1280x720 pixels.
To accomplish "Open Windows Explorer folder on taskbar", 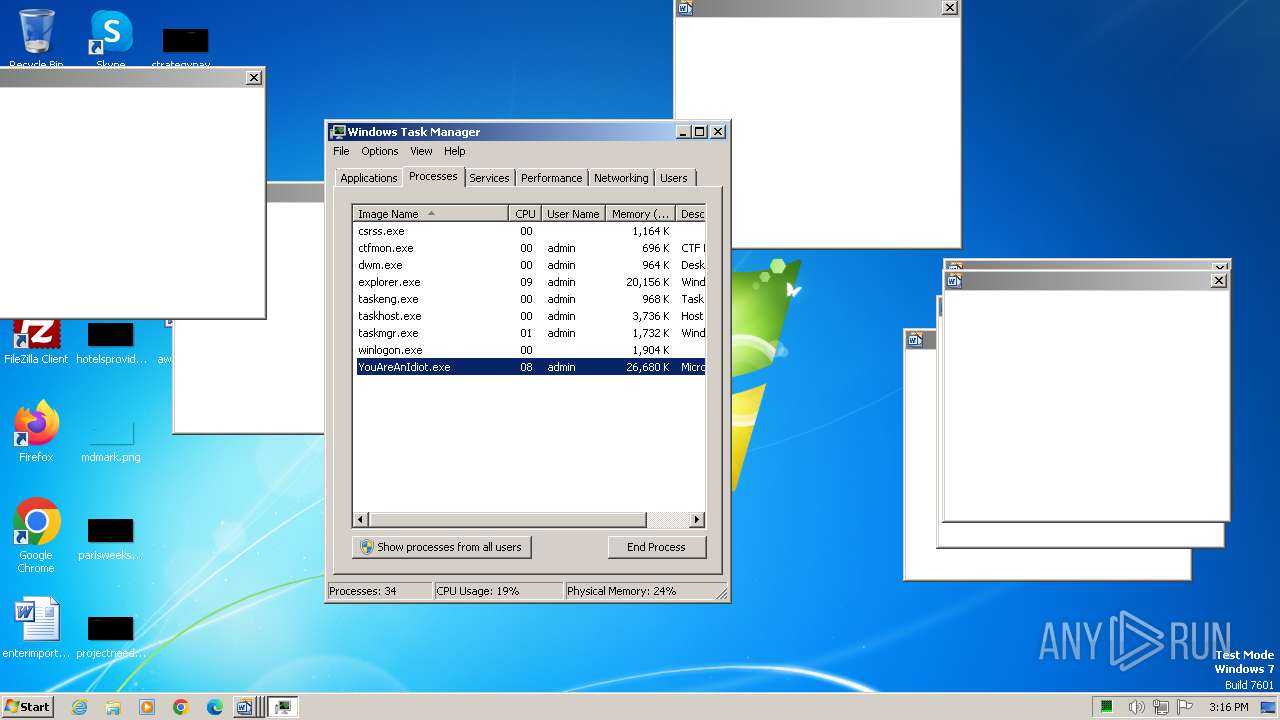I will click(113, 707).
